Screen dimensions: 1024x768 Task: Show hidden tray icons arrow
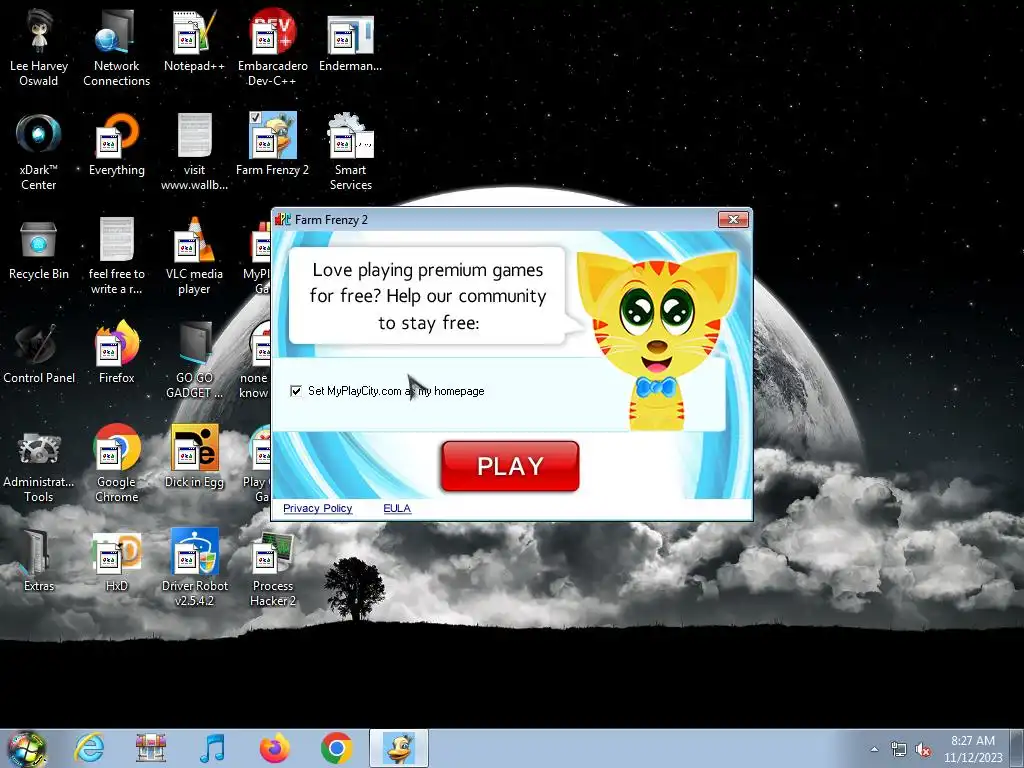[x=874, y=749]
